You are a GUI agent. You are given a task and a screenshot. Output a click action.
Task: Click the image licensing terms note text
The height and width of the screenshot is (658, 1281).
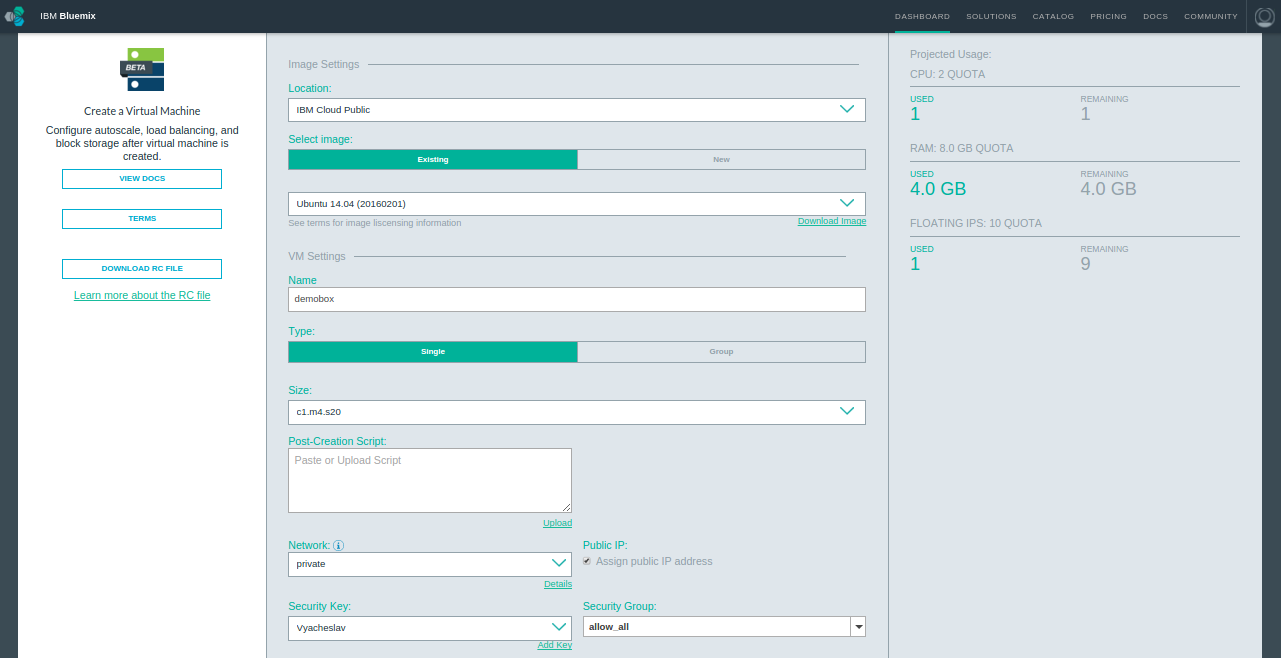[375, 223]
